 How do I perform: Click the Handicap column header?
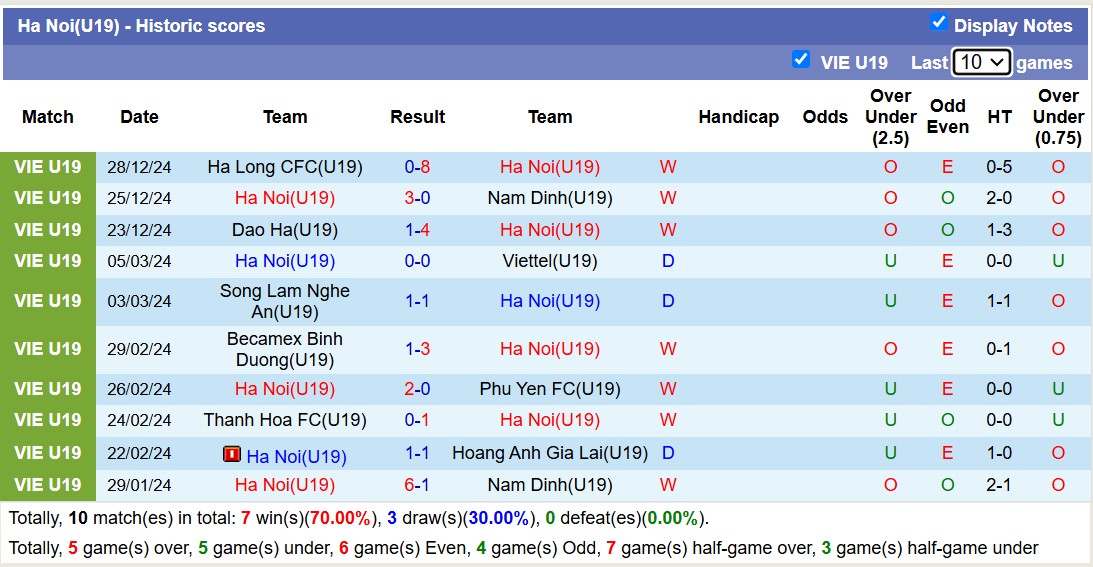click(738, 117)
